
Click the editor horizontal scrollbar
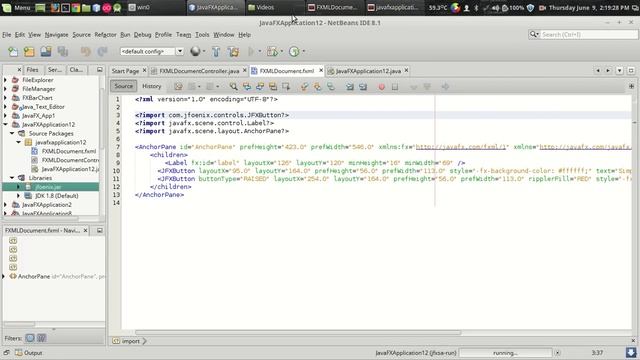298,332
